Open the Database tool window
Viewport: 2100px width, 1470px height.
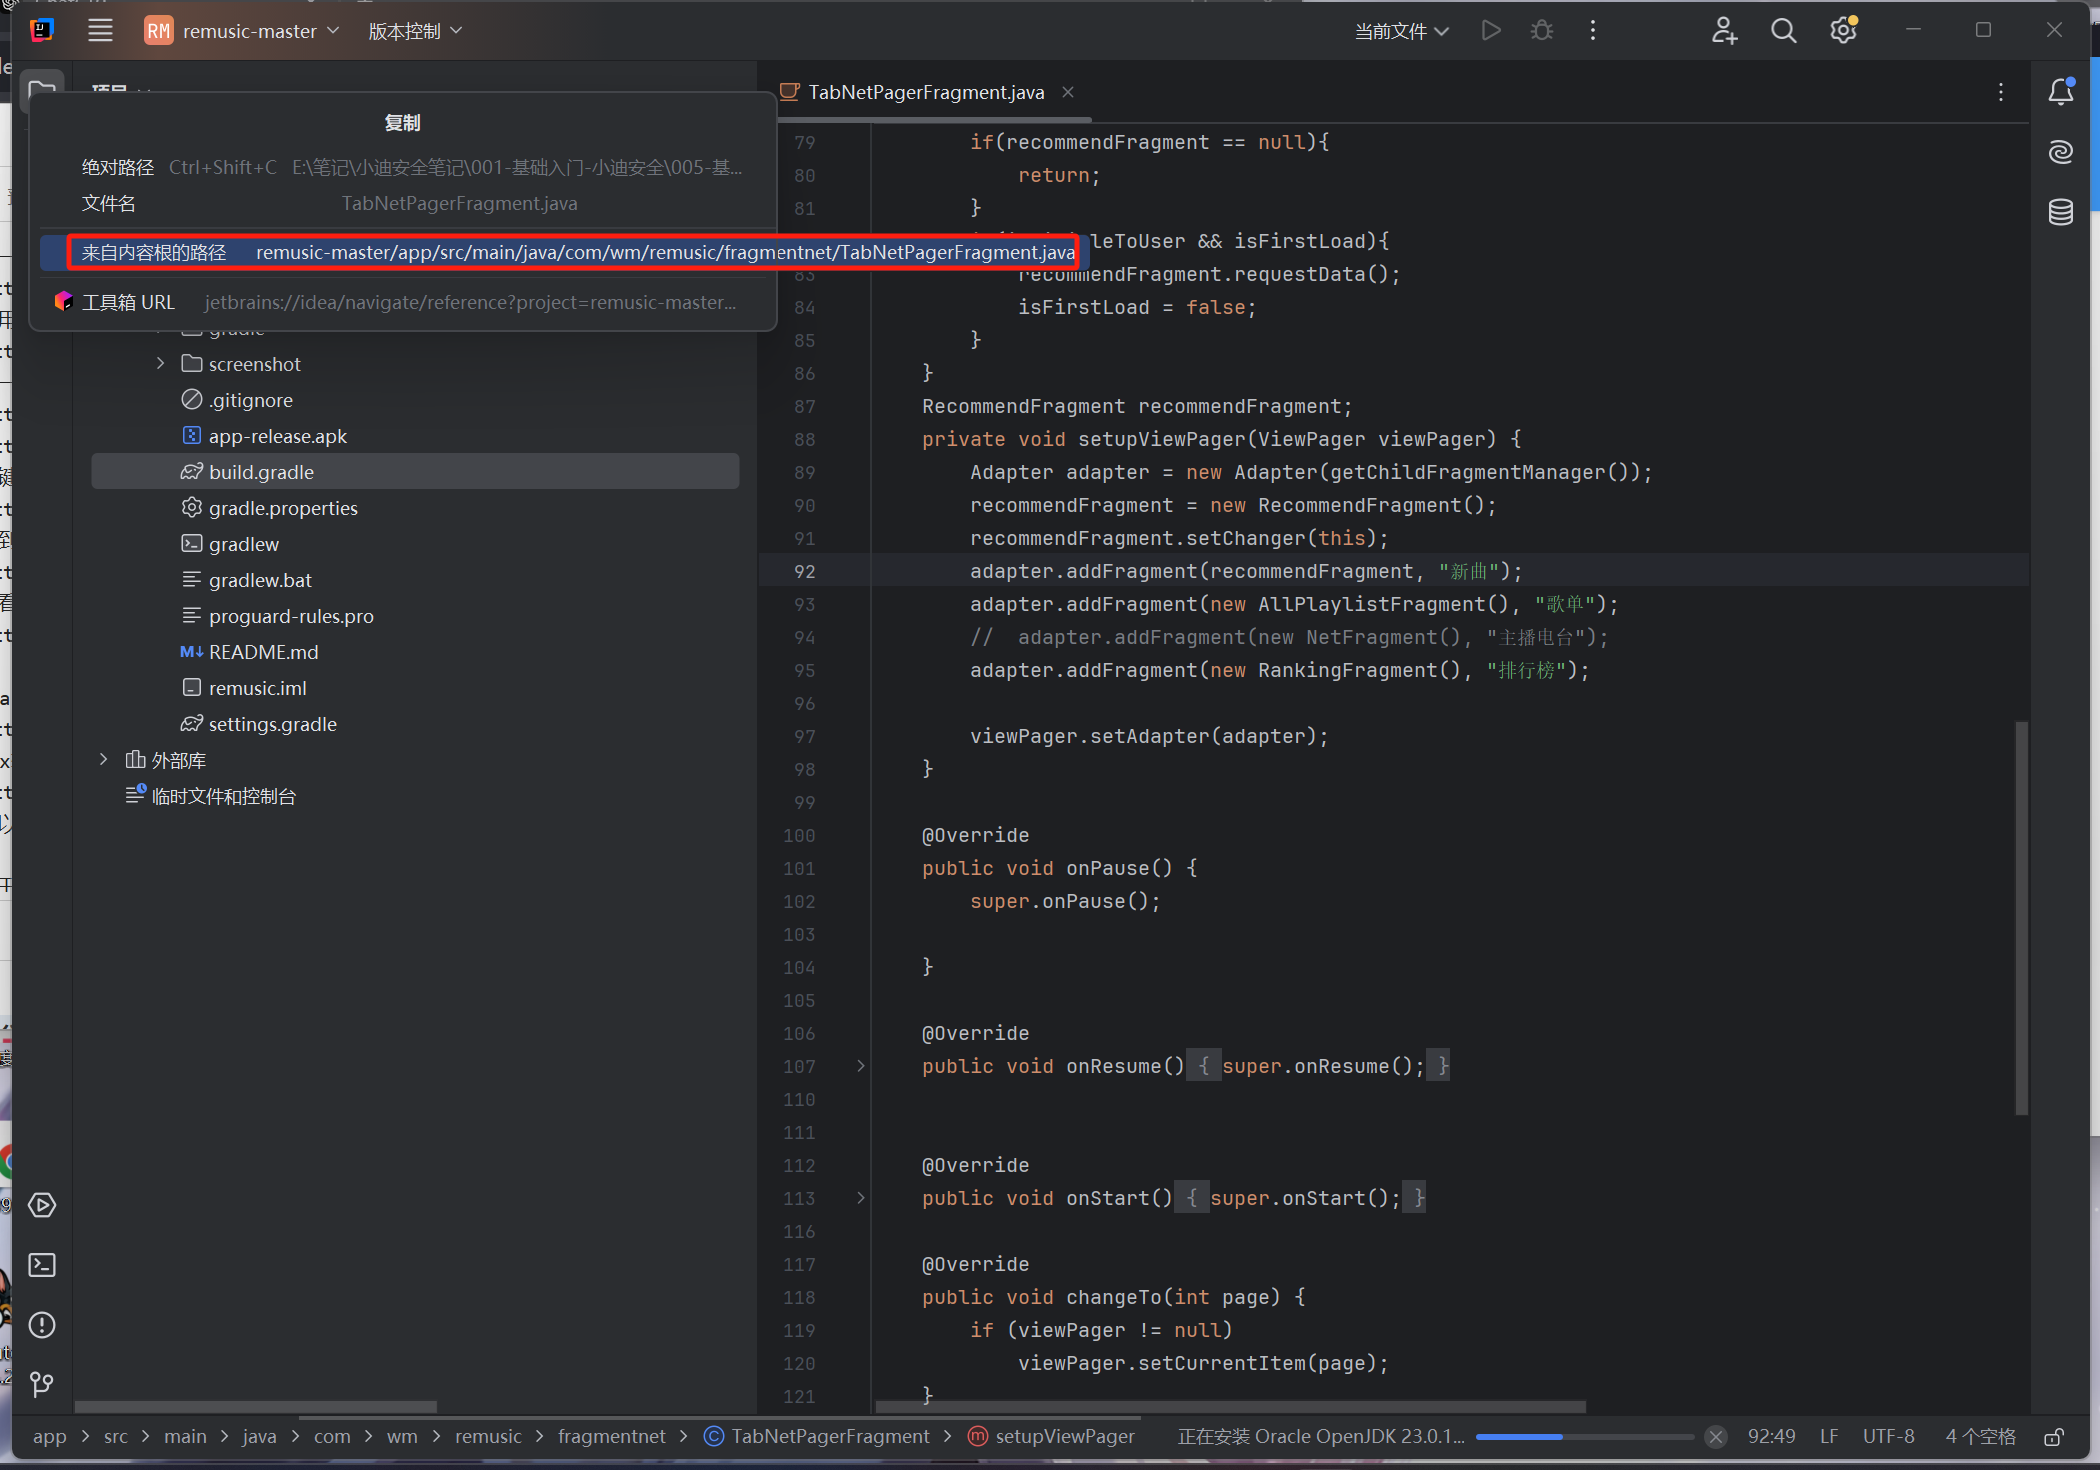2061,212
